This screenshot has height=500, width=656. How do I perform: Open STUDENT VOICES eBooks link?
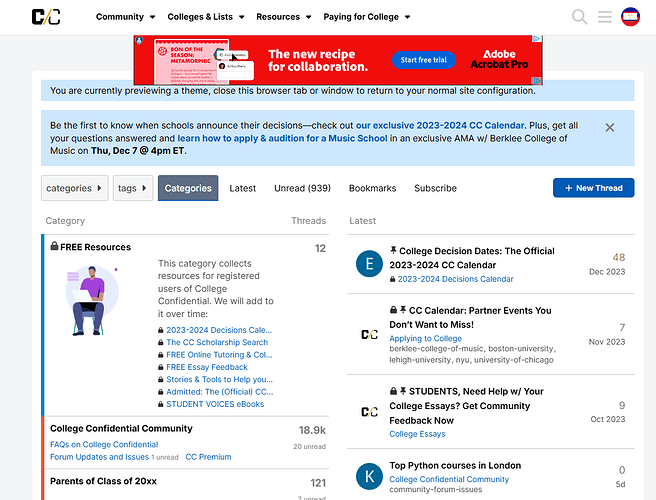[215, 404]
